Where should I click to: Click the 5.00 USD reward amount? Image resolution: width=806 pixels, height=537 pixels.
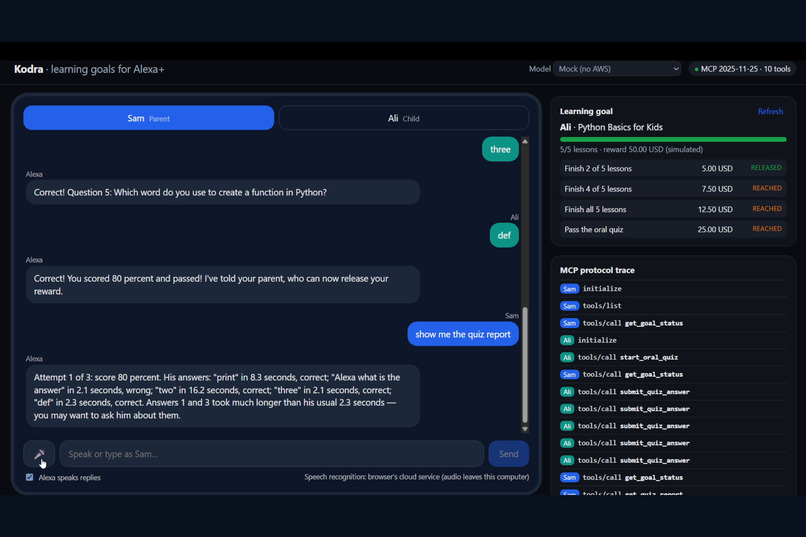point(717,169)
